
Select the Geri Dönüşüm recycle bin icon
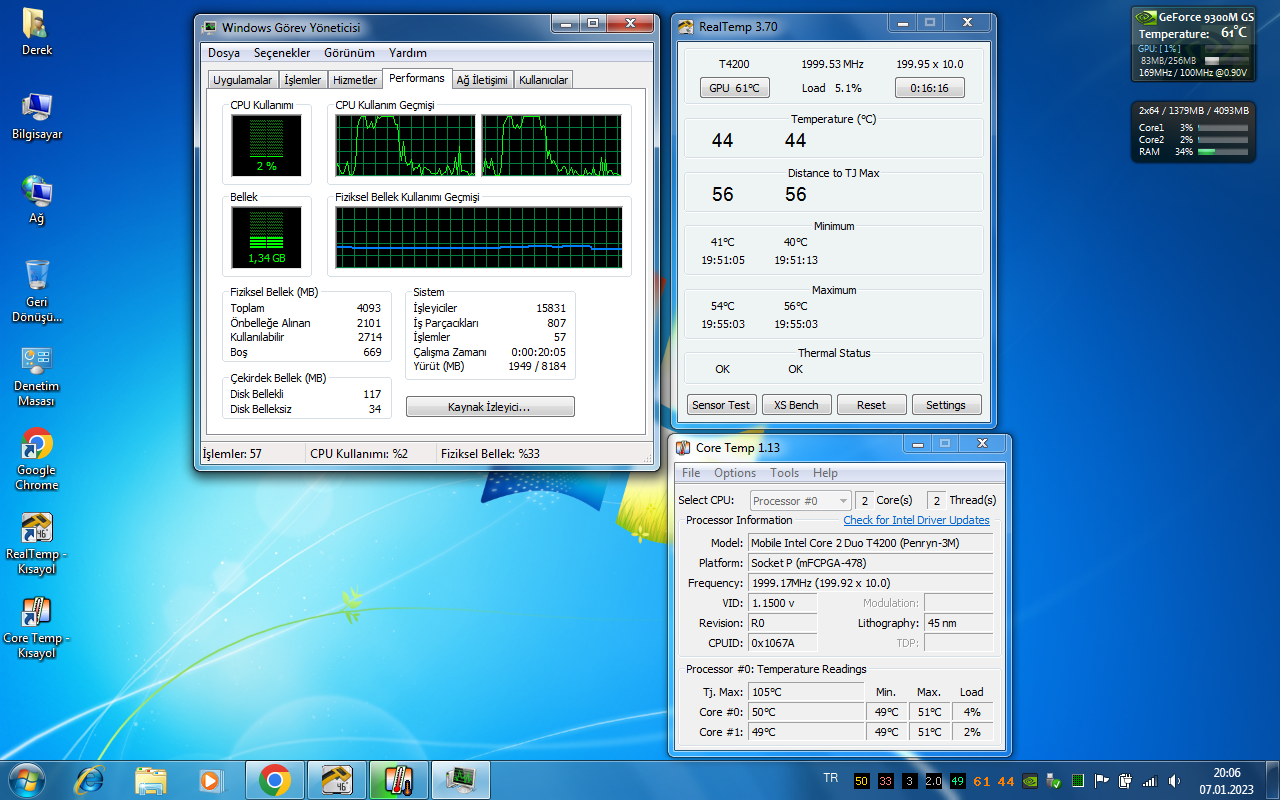click(37, 291)
